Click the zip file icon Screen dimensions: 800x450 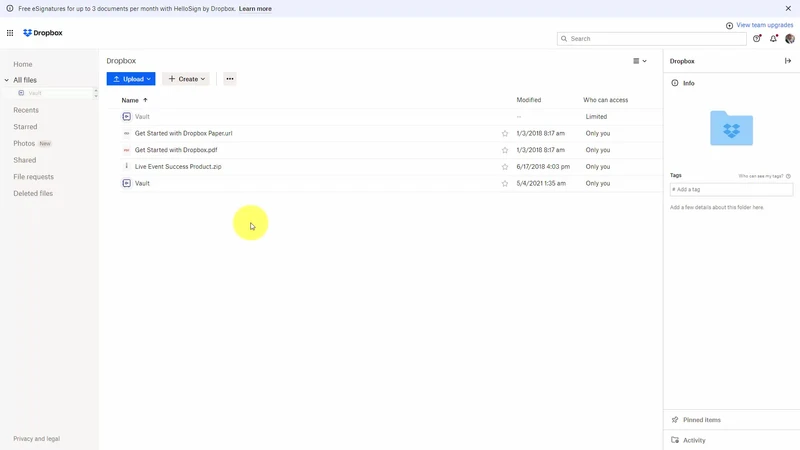[x=127, y=166]
